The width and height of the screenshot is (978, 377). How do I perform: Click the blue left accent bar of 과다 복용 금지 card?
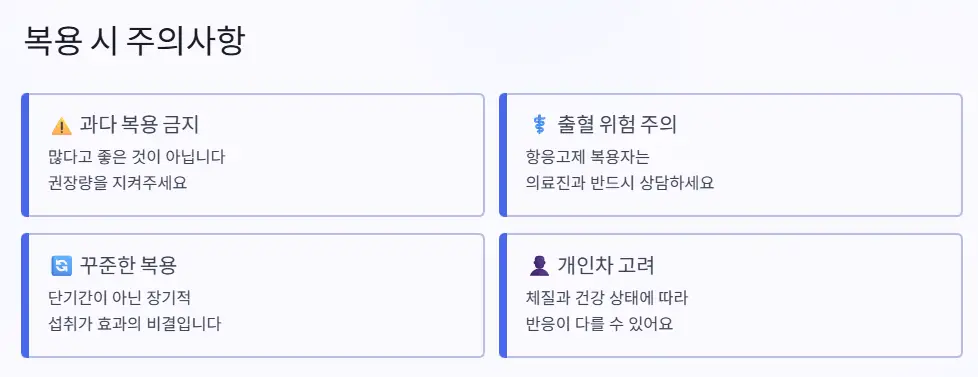(x=25, y=155)
